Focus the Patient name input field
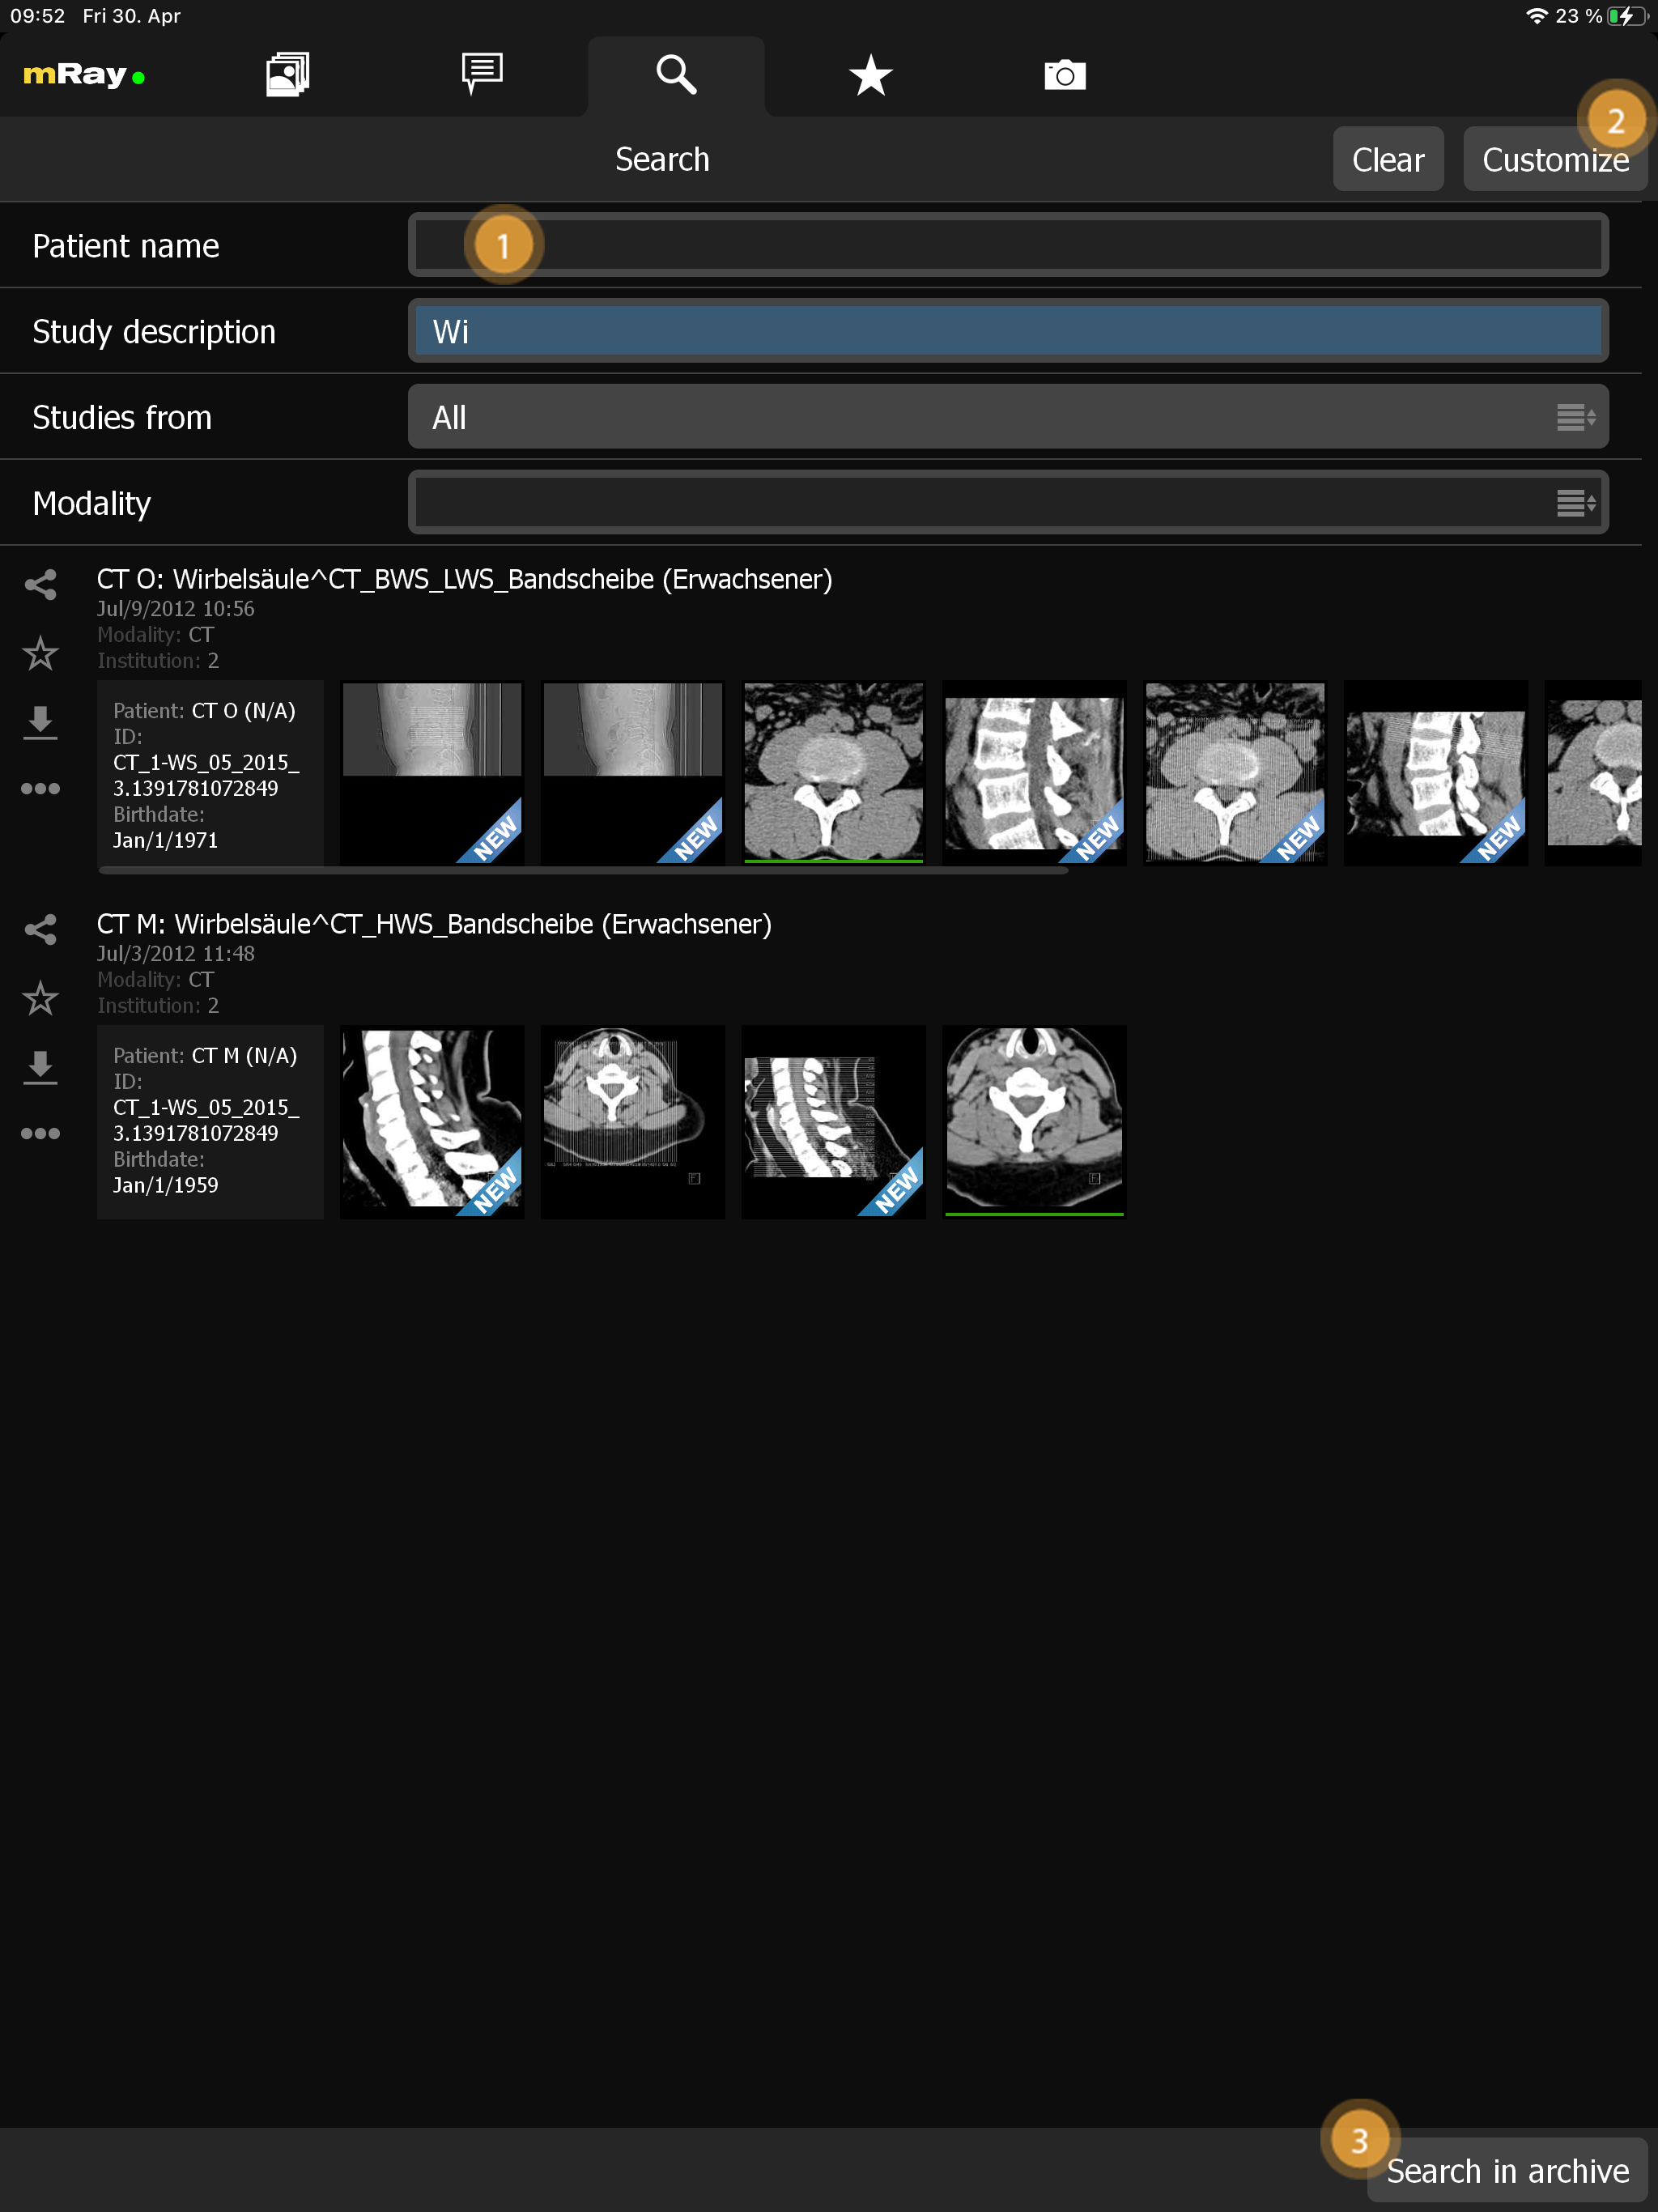 pyautogui.click(x=1007, y=246)
